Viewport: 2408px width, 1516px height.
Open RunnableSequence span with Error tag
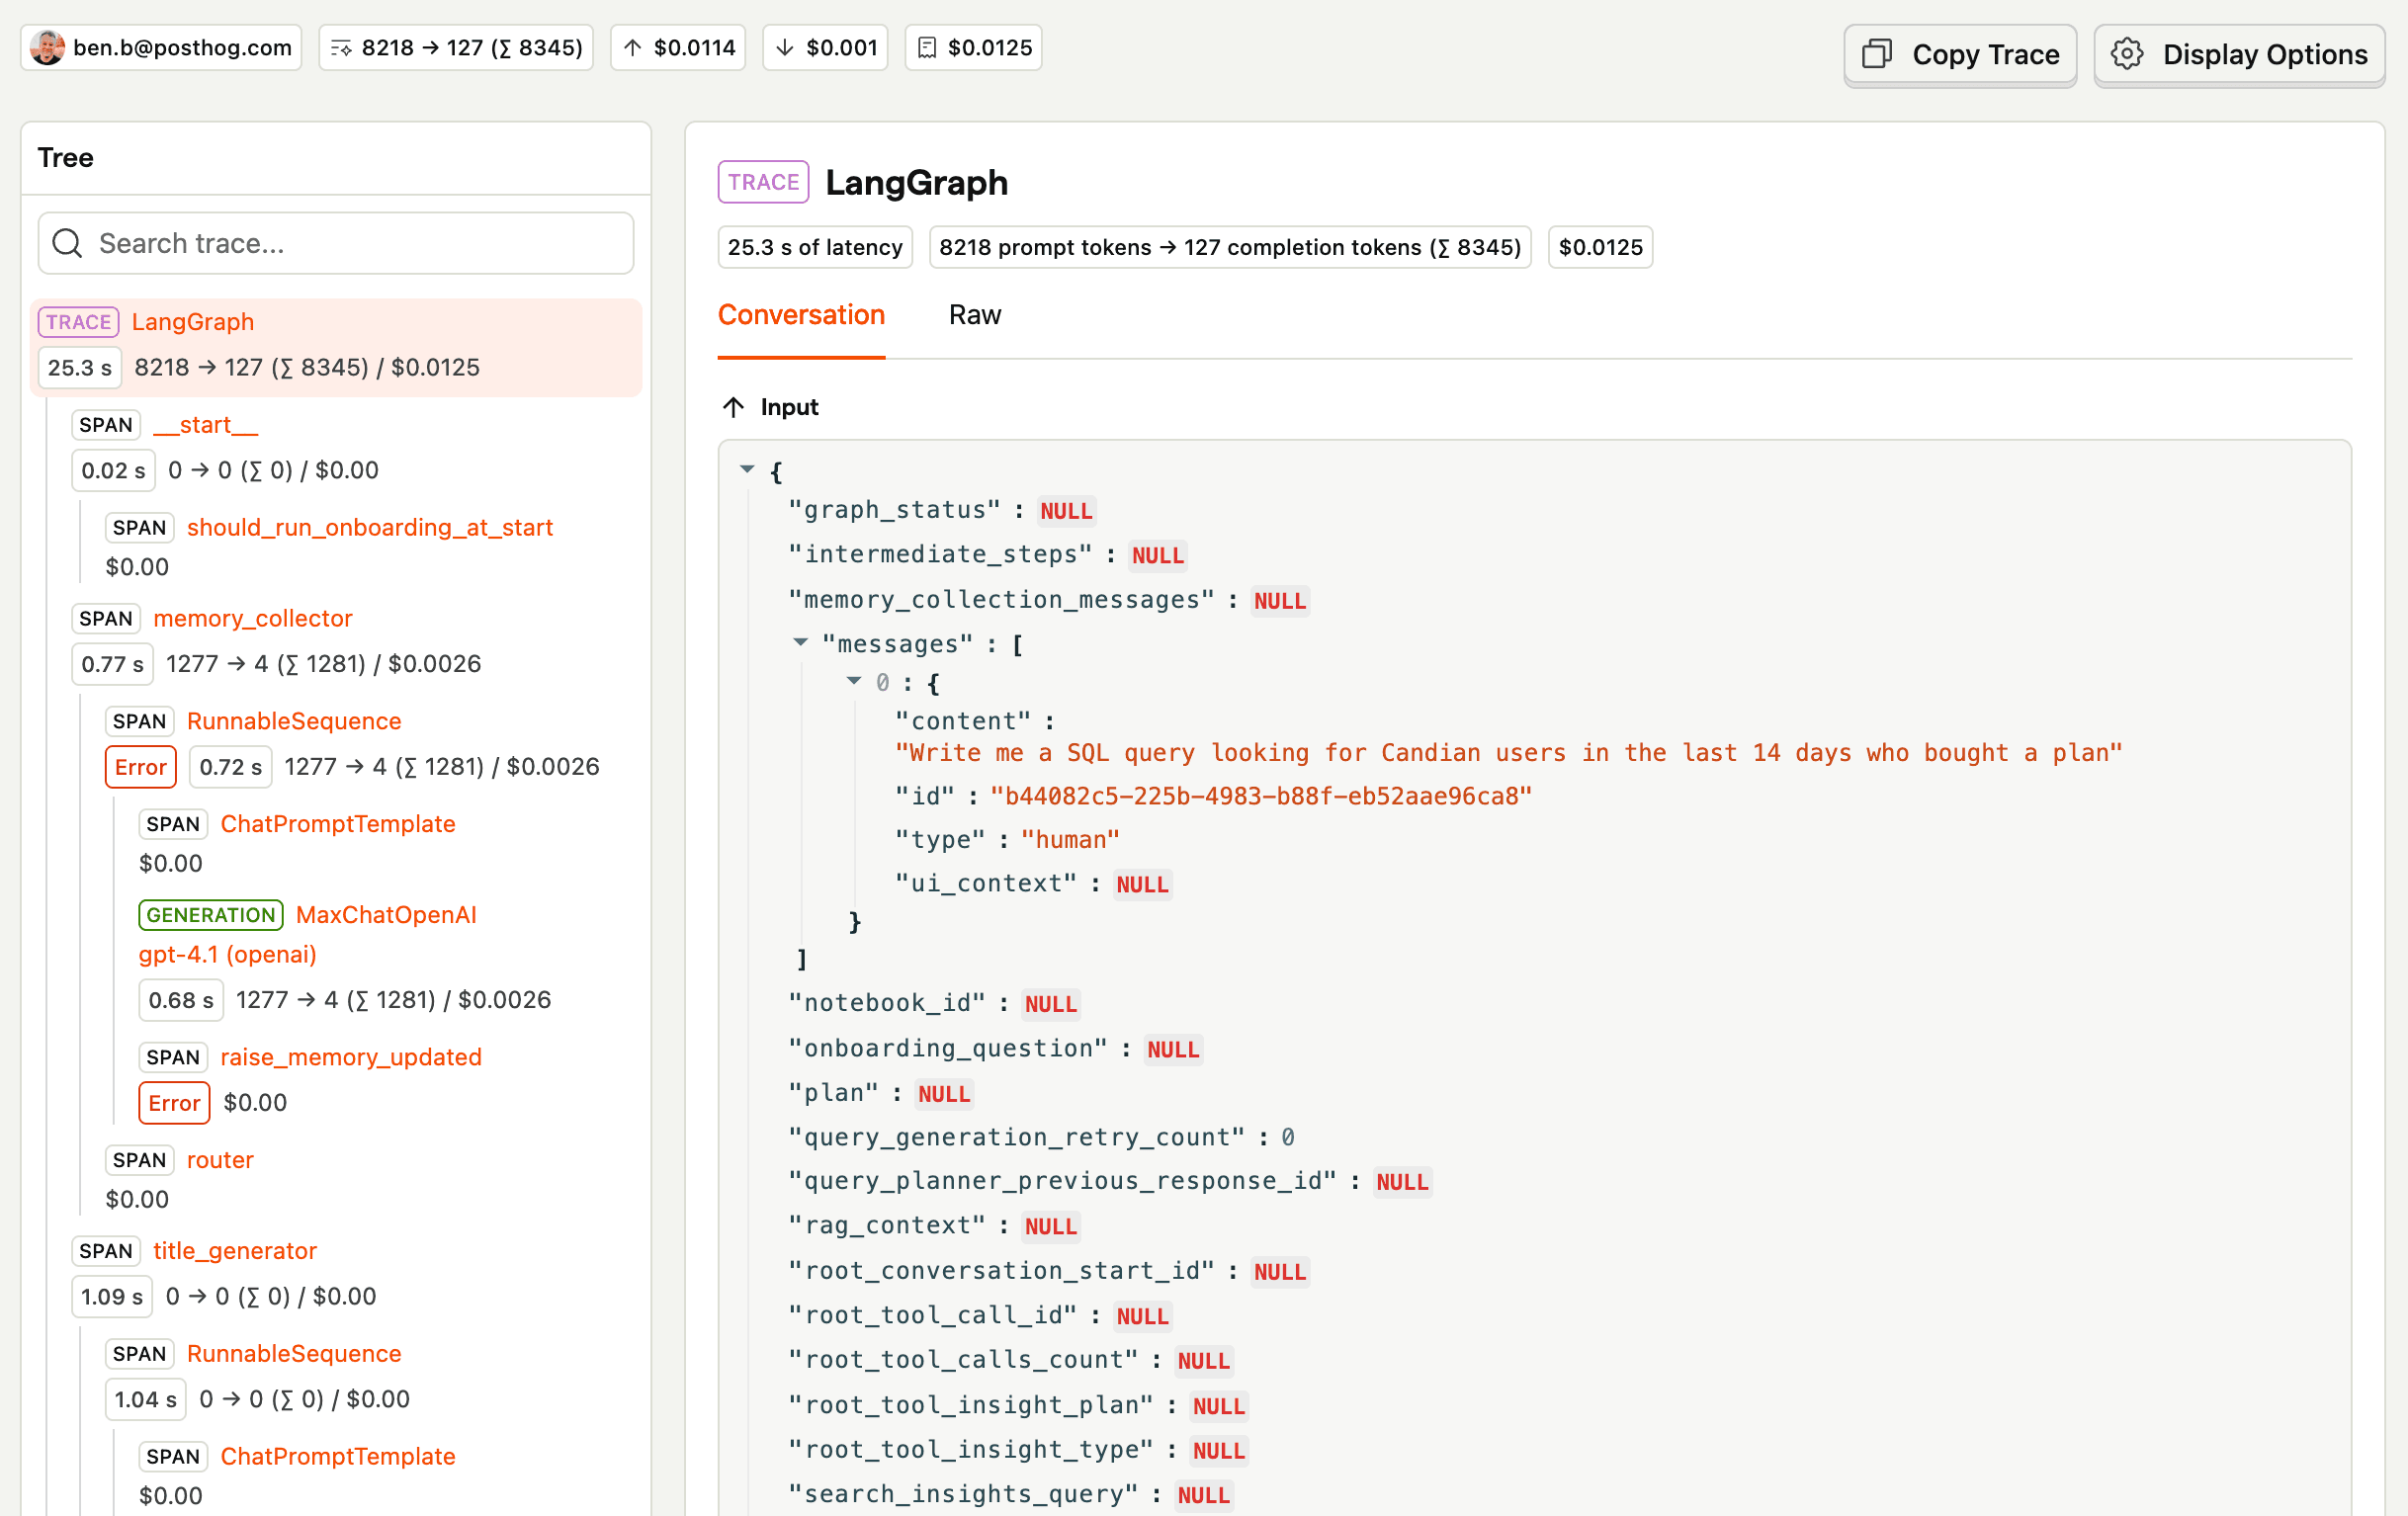[x=293, y=721]
